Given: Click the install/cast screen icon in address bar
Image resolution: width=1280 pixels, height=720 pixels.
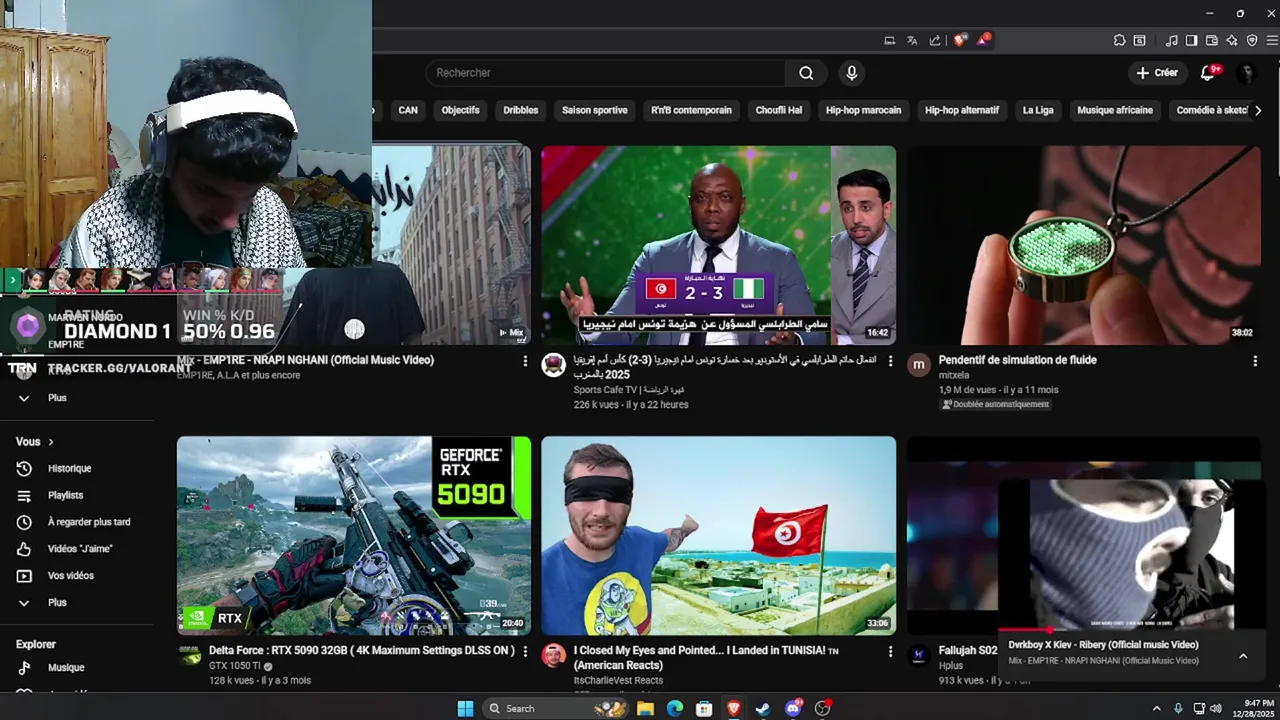Looking at the screenshot, I should pos(889,41).
